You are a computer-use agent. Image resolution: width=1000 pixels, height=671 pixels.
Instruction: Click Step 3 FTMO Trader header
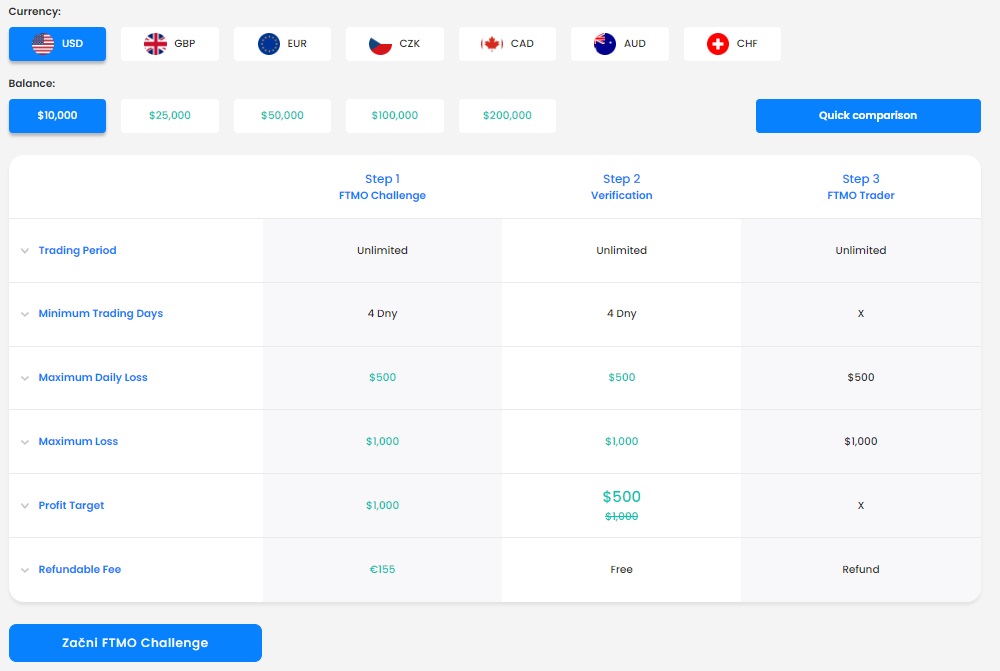[x=861, y=187]
